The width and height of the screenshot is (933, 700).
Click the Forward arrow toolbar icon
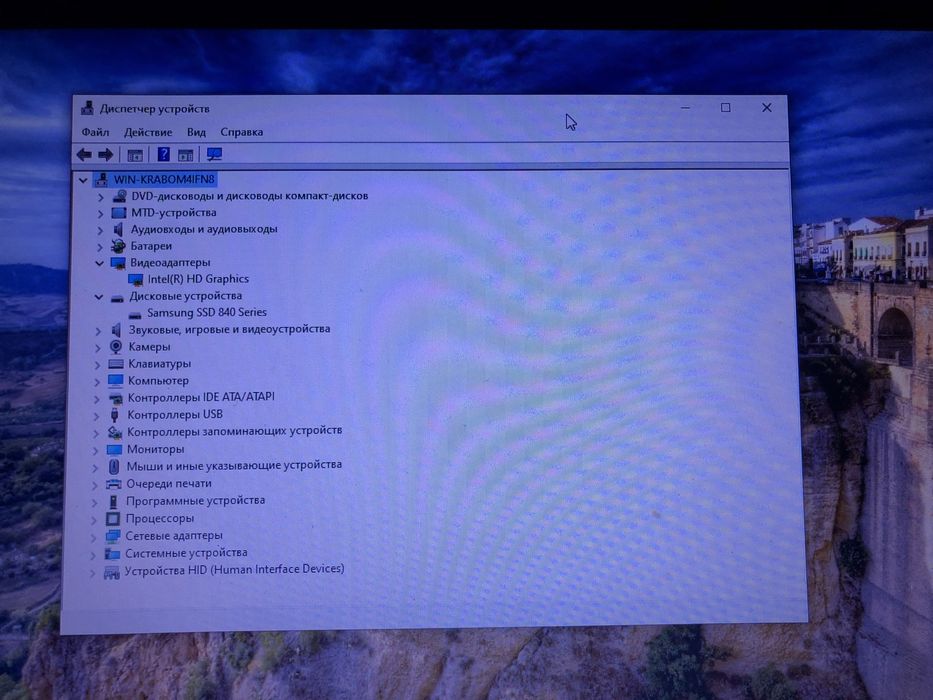coord(106,155)
